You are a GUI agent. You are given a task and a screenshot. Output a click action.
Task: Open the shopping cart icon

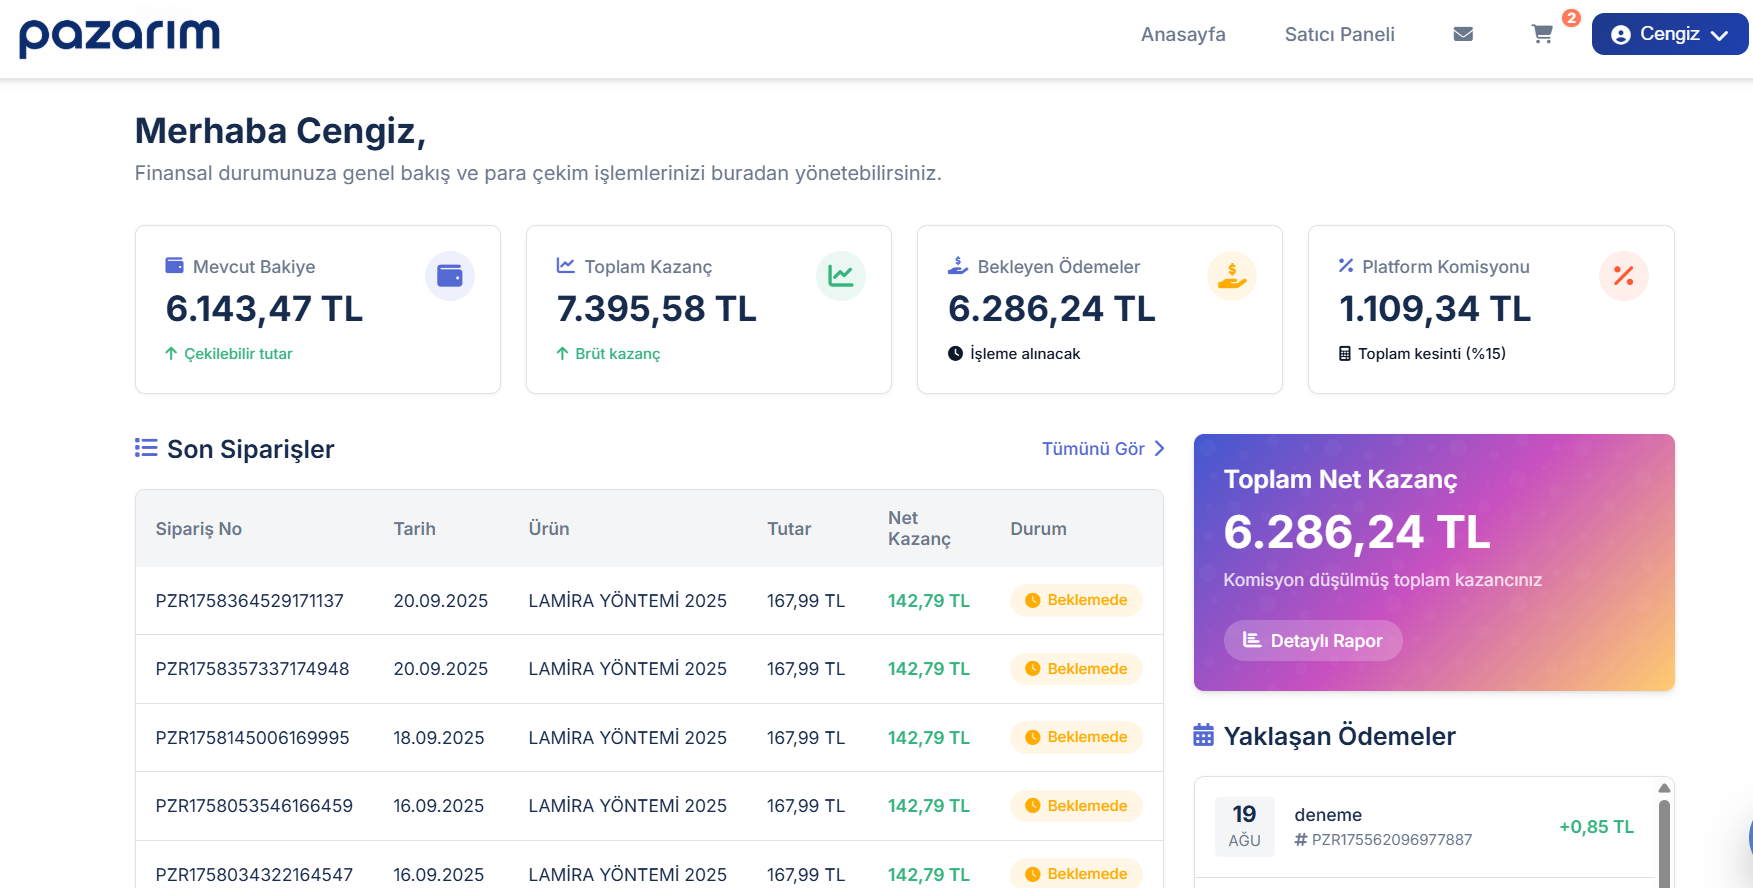tap(1542, 34)
